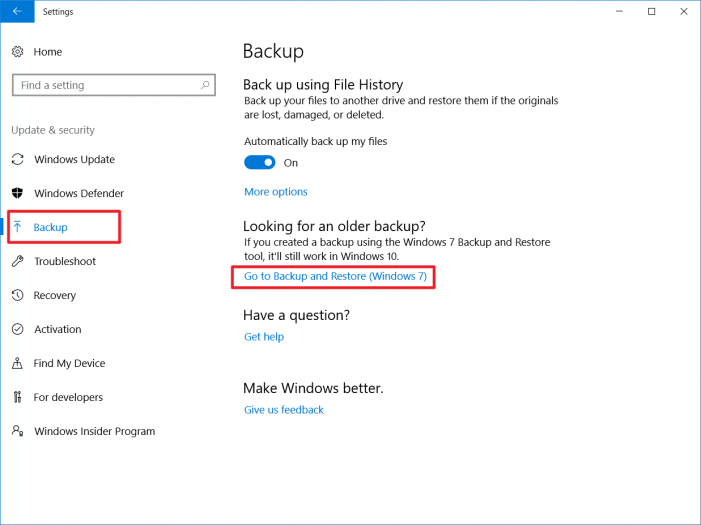Click the Find My Device person icon

(x=17, y=364)
